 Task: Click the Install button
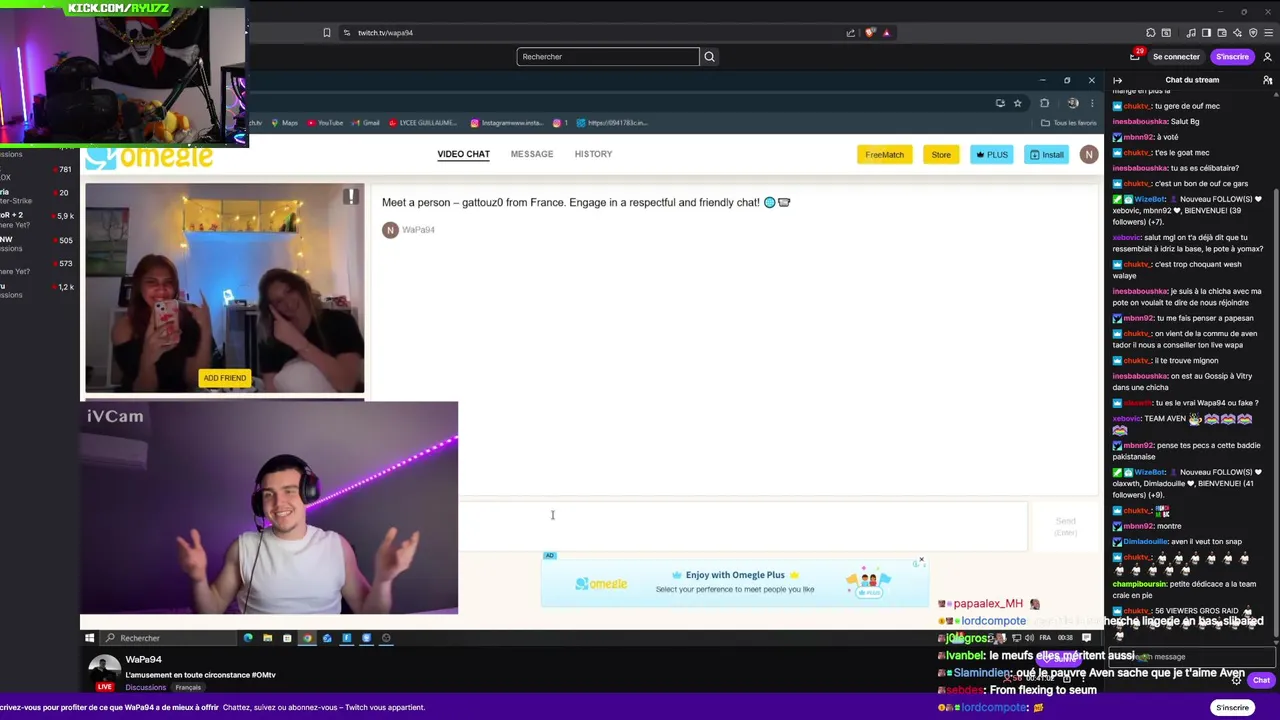tap(1046, 155)
